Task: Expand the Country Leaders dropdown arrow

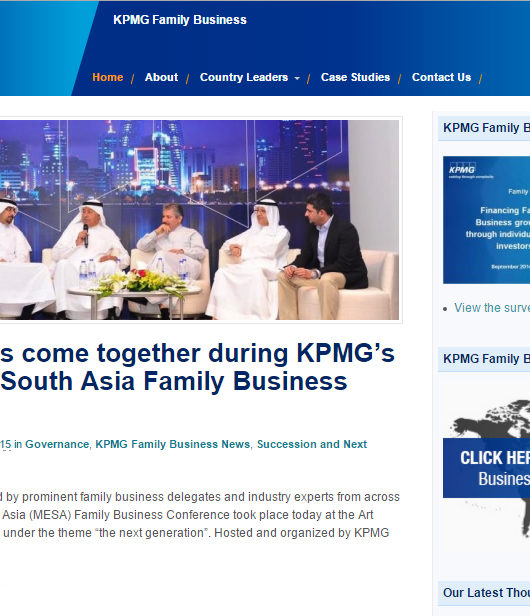Action: 297,79
